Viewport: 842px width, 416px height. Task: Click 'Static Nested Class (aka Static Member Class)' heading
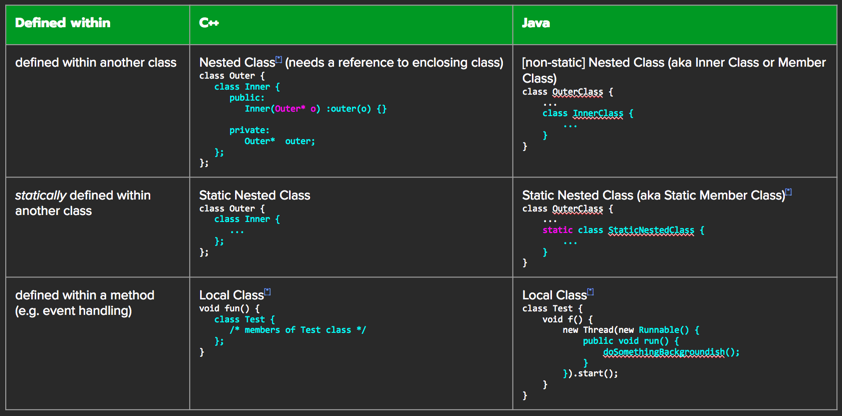(654, 195)
